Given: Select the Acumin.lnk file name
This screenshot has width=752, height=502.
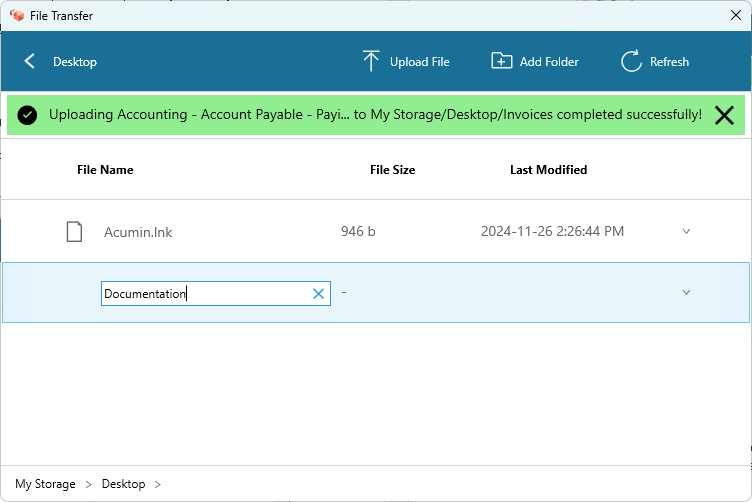Looking at the screenshot, I should [138, 232].
